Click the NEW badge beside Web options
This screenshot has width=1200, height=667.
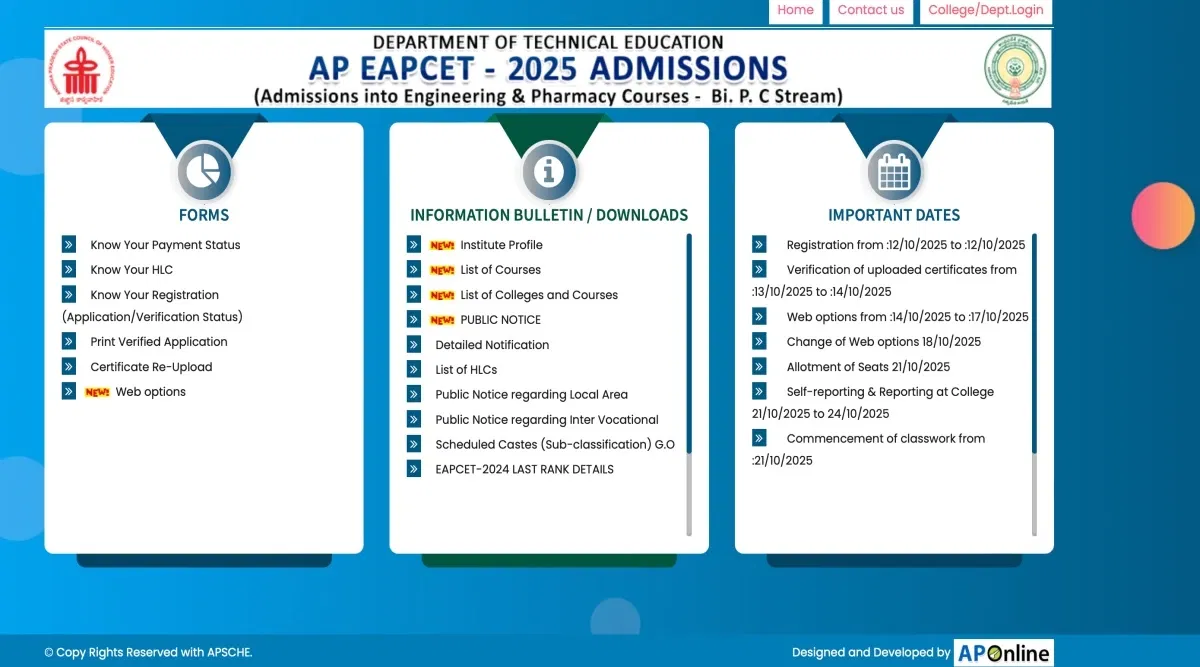(97, 392)
